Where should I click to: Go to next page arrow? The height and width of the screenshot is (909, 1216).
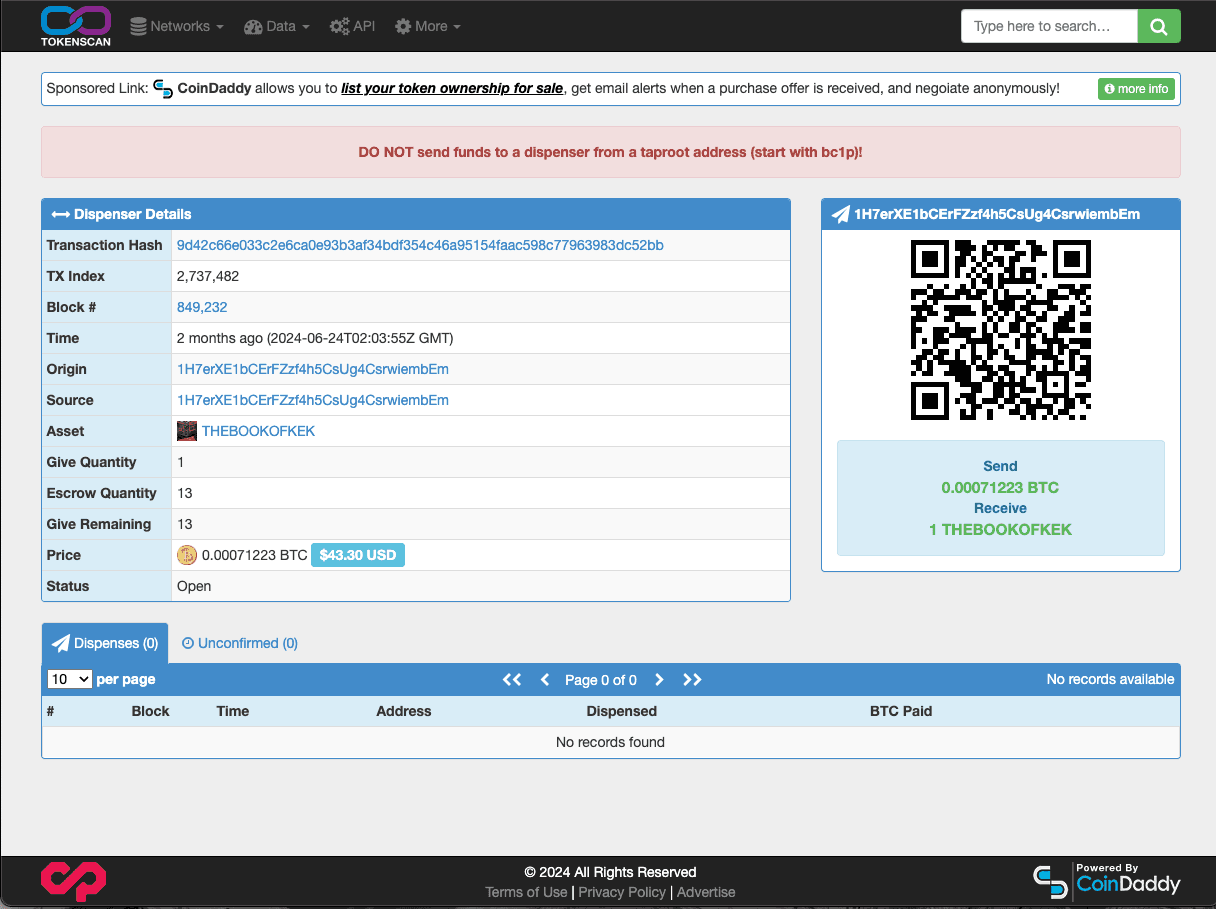tap(659, 679)
